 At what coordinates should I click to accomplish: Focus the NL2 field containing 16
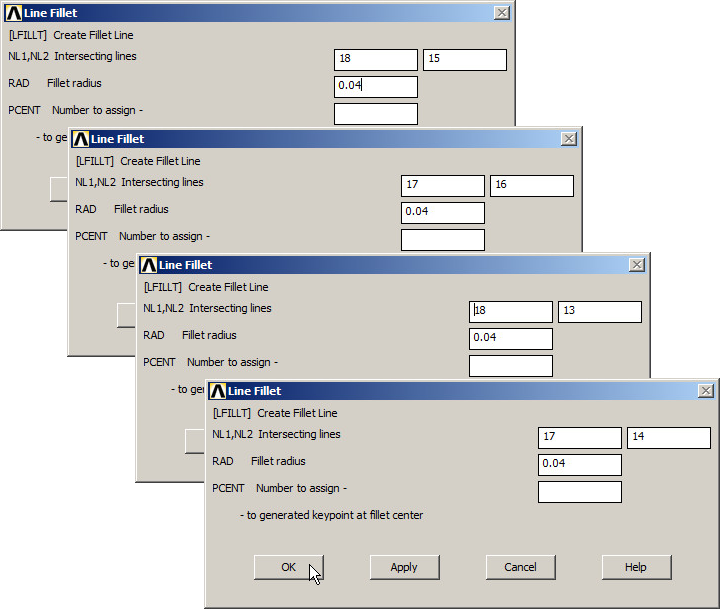tap(531, 186)
